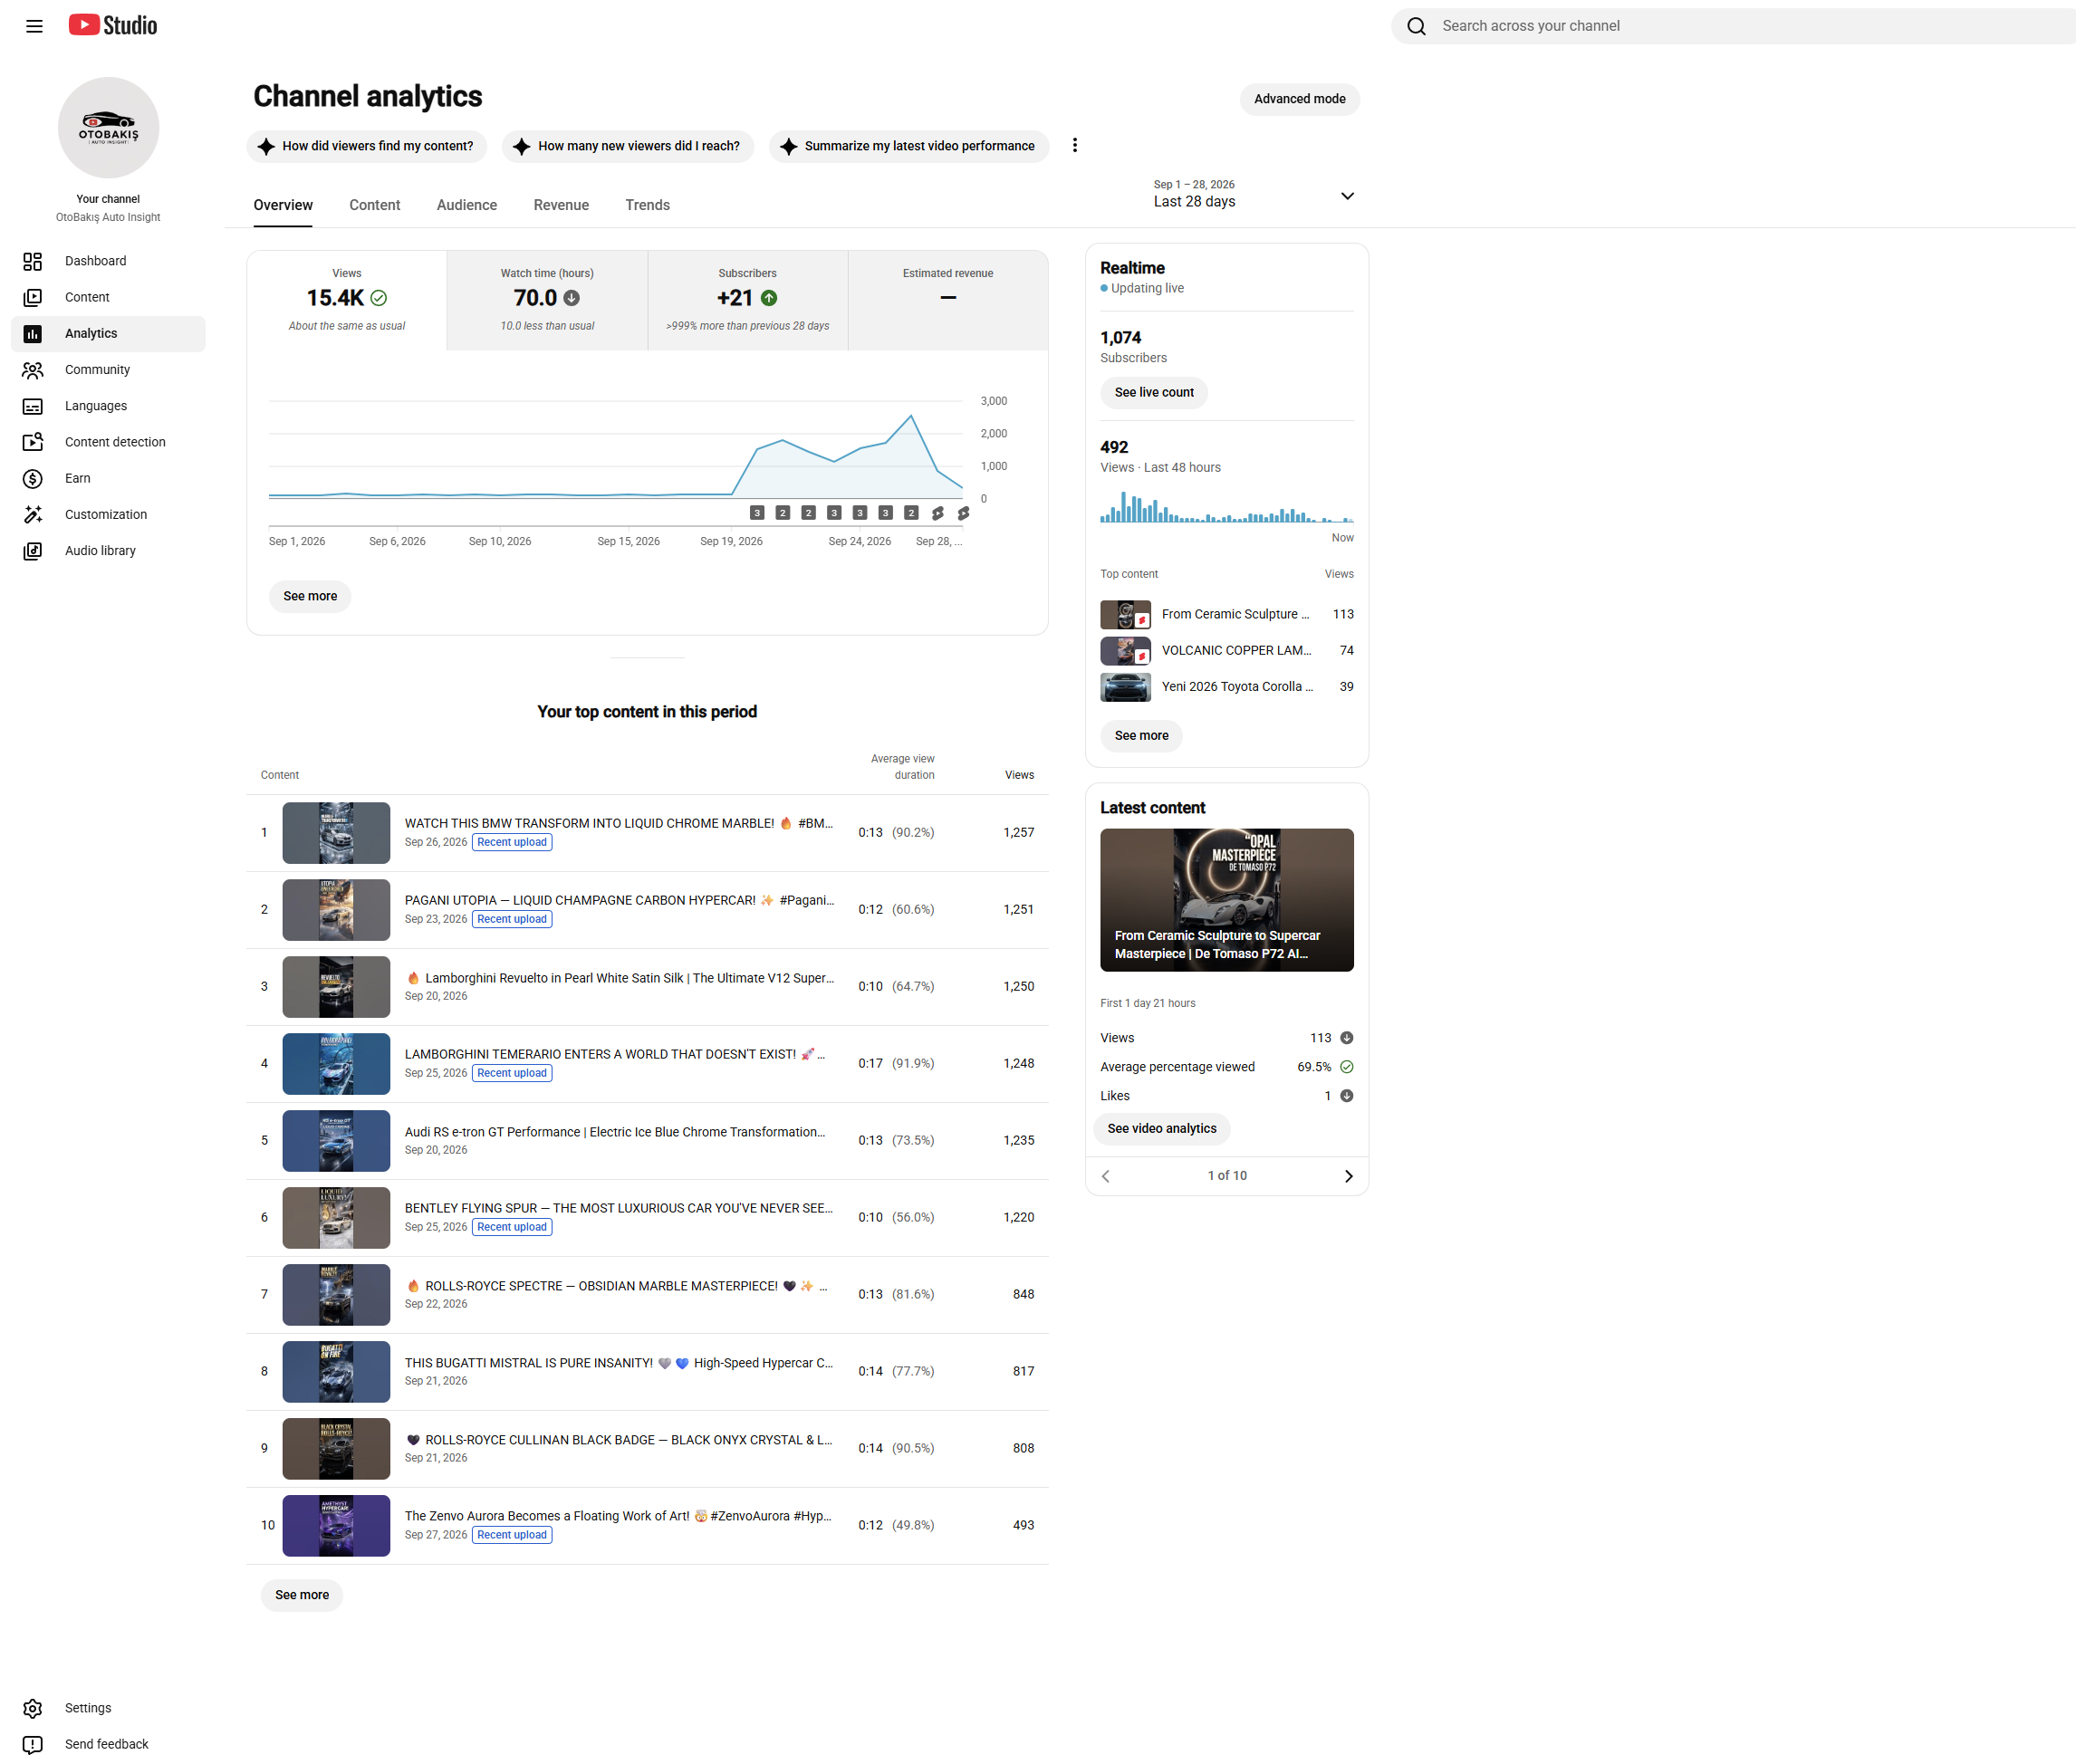The height and width of the screenshot is (1764, 2076).
Task: Open the De Tomaso P72 latest content thumbnail
Action: 1227,900
